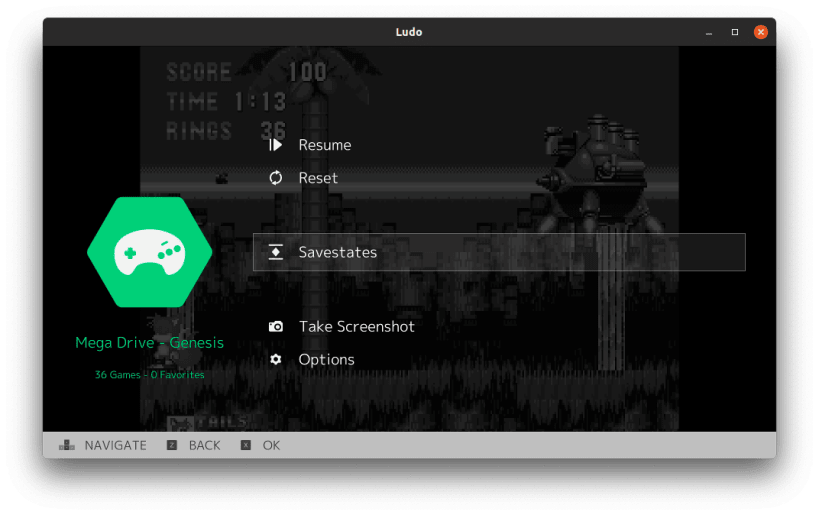Close the Ludo window
This screenshot has height=515, width=819.
(760, 32)
